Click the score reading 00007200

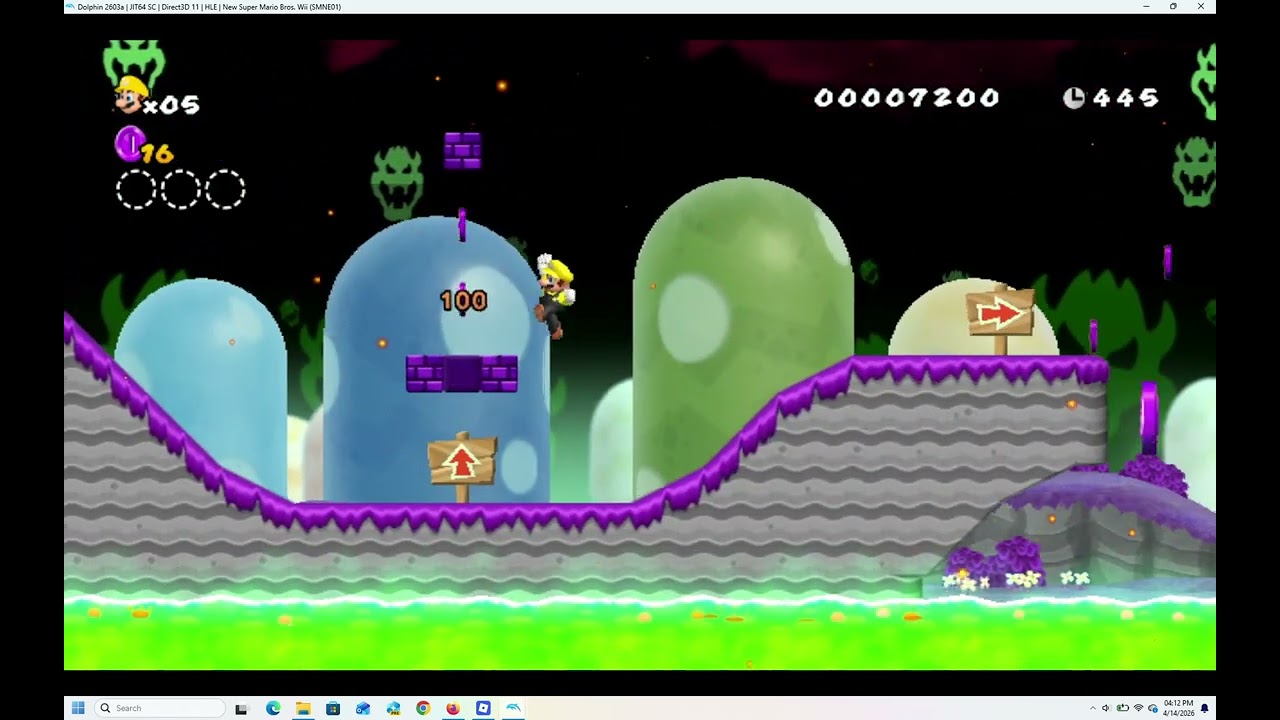(x=907, y=97)
